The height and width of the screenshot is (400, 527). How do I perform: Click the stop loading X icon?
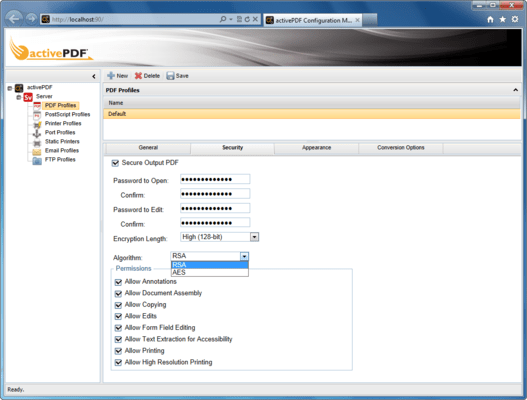coord(255,19)
